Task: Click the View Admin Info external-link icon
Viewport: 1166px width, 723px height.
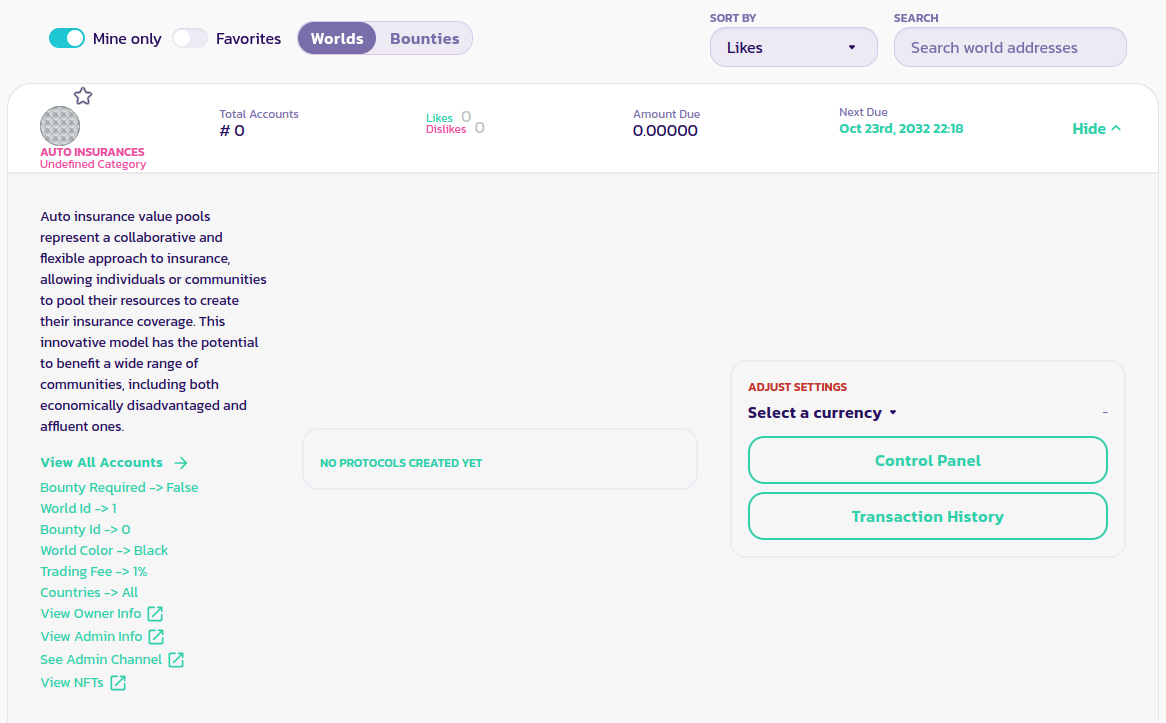Action: tap(156, 637)
